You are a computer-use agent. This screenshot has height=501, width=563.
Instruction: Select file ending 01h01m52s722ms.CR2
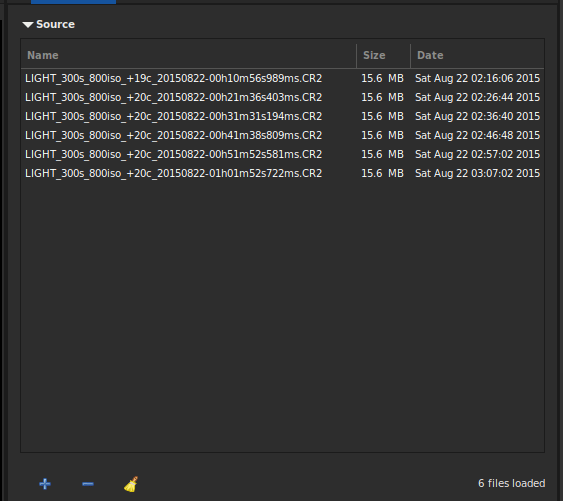tap(173, 173)
